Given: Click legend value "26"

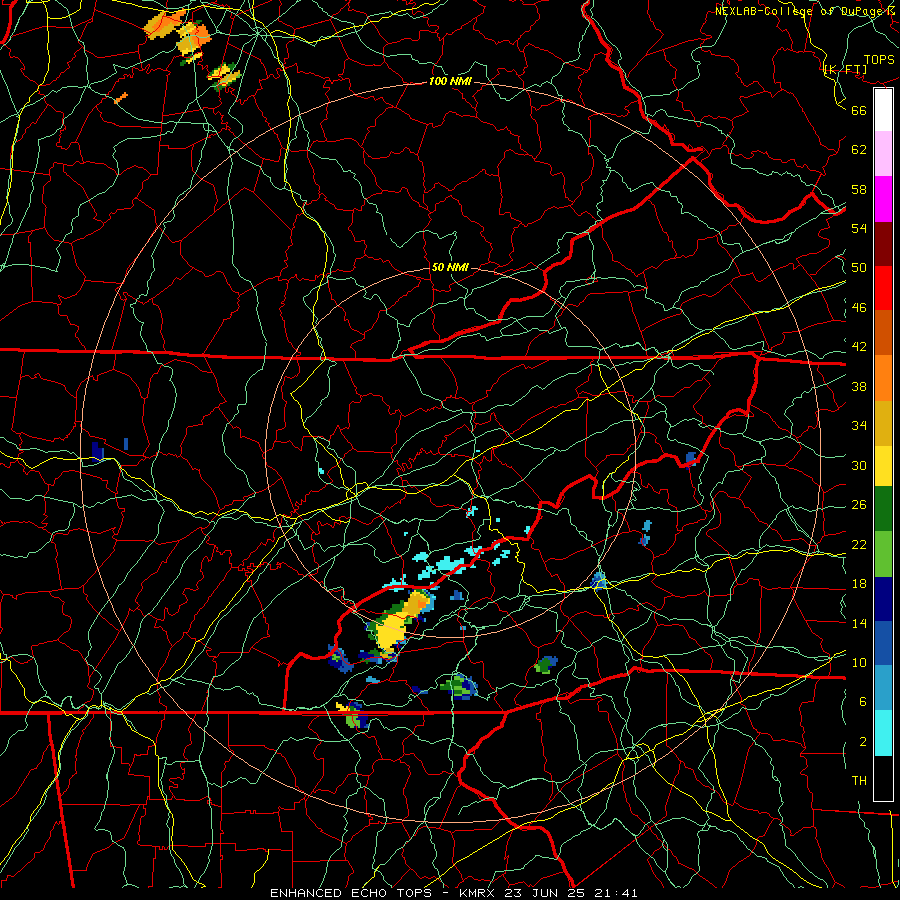Looking at the screenshot, I should tap(859, 505).
